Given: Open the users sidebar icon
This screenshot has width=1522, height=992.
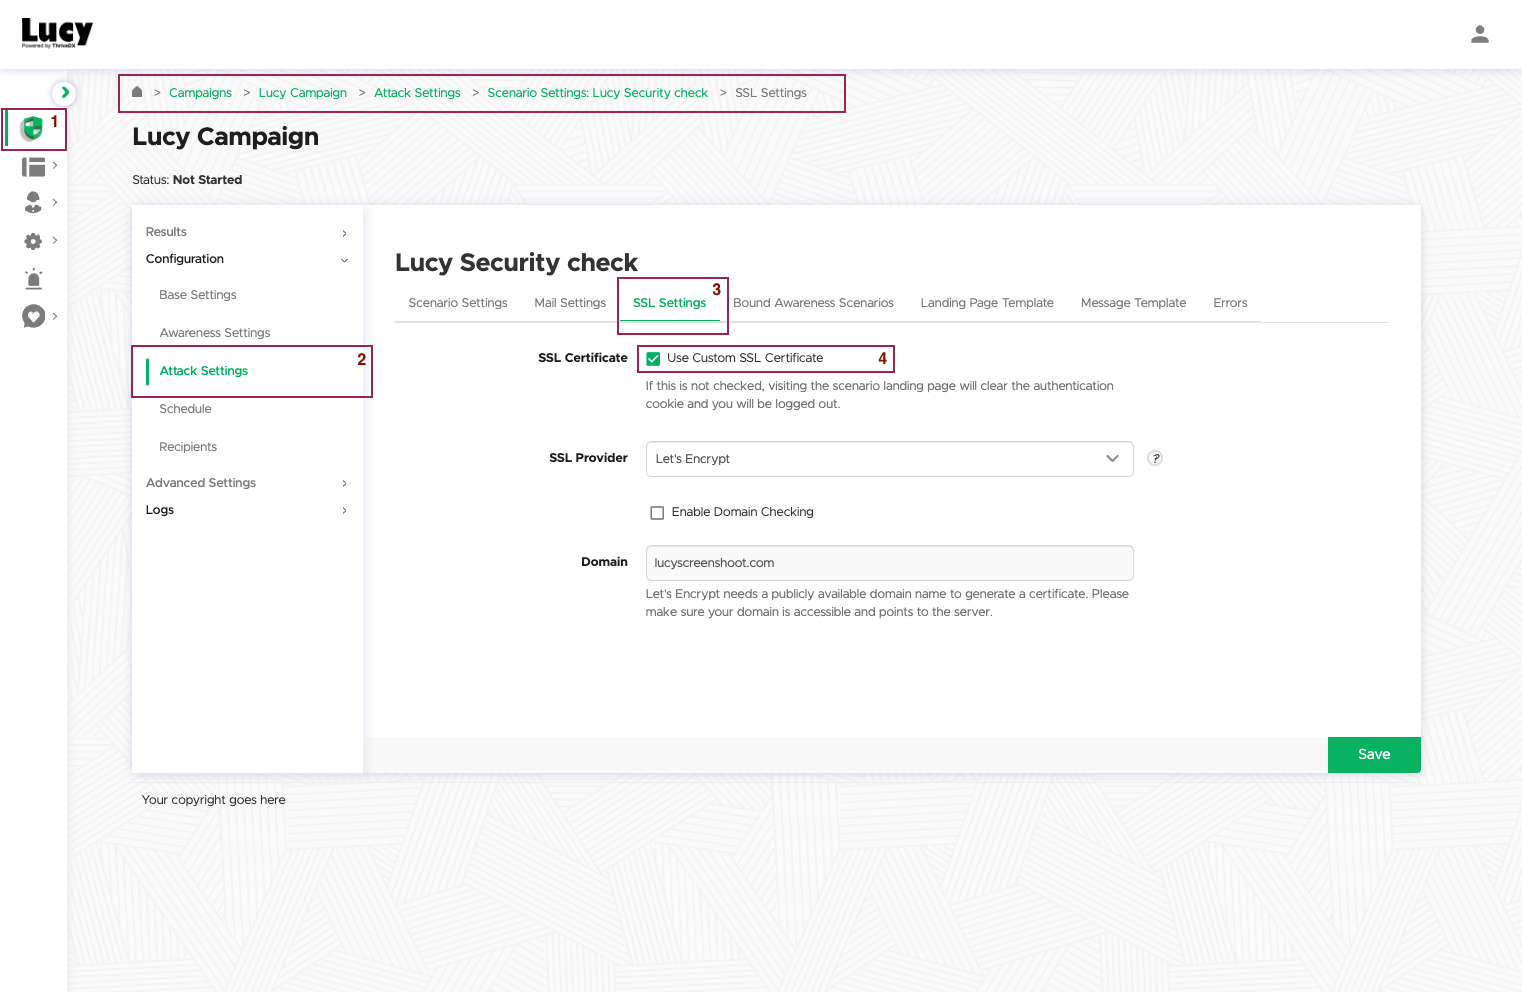Looking at the screenshot, I should coord(33,203).
